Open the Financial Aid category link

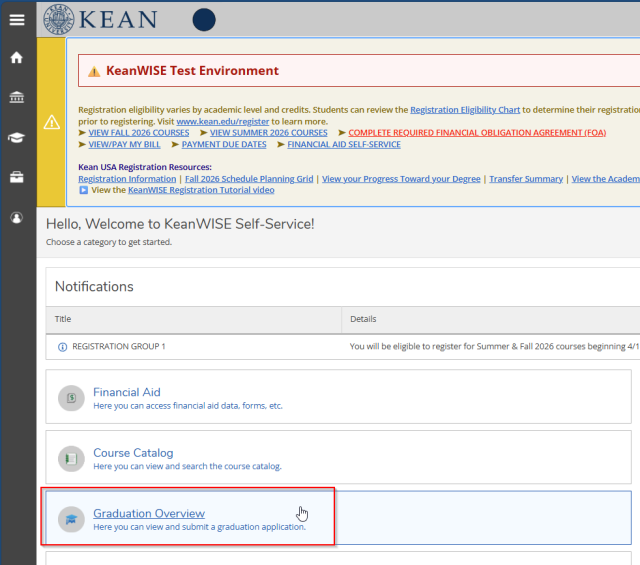click(x=127, y=392)
